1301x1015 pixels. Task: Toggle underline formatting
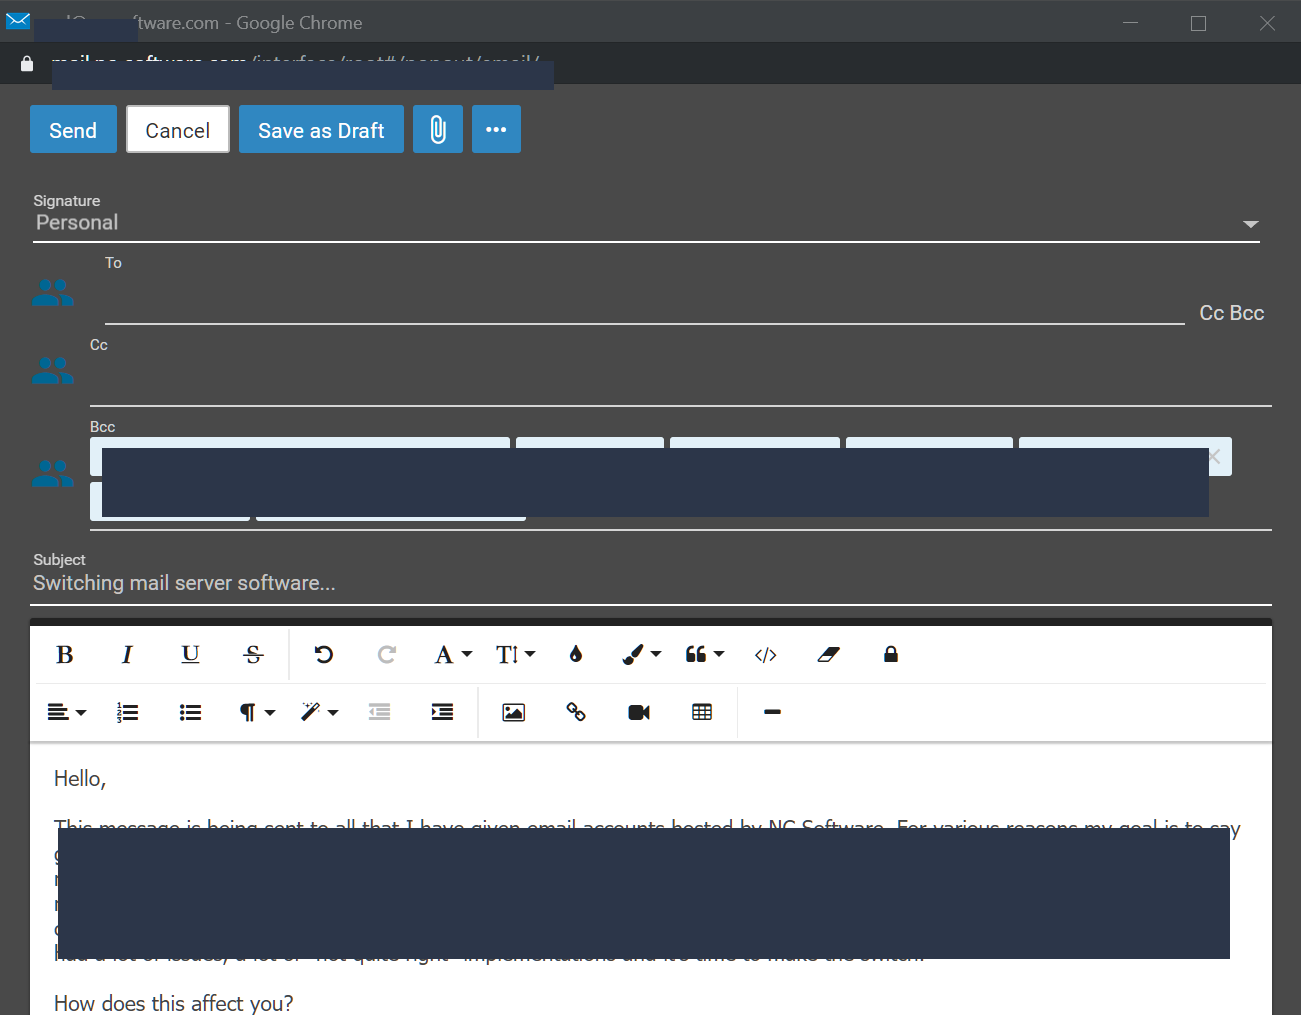point(190,655)
